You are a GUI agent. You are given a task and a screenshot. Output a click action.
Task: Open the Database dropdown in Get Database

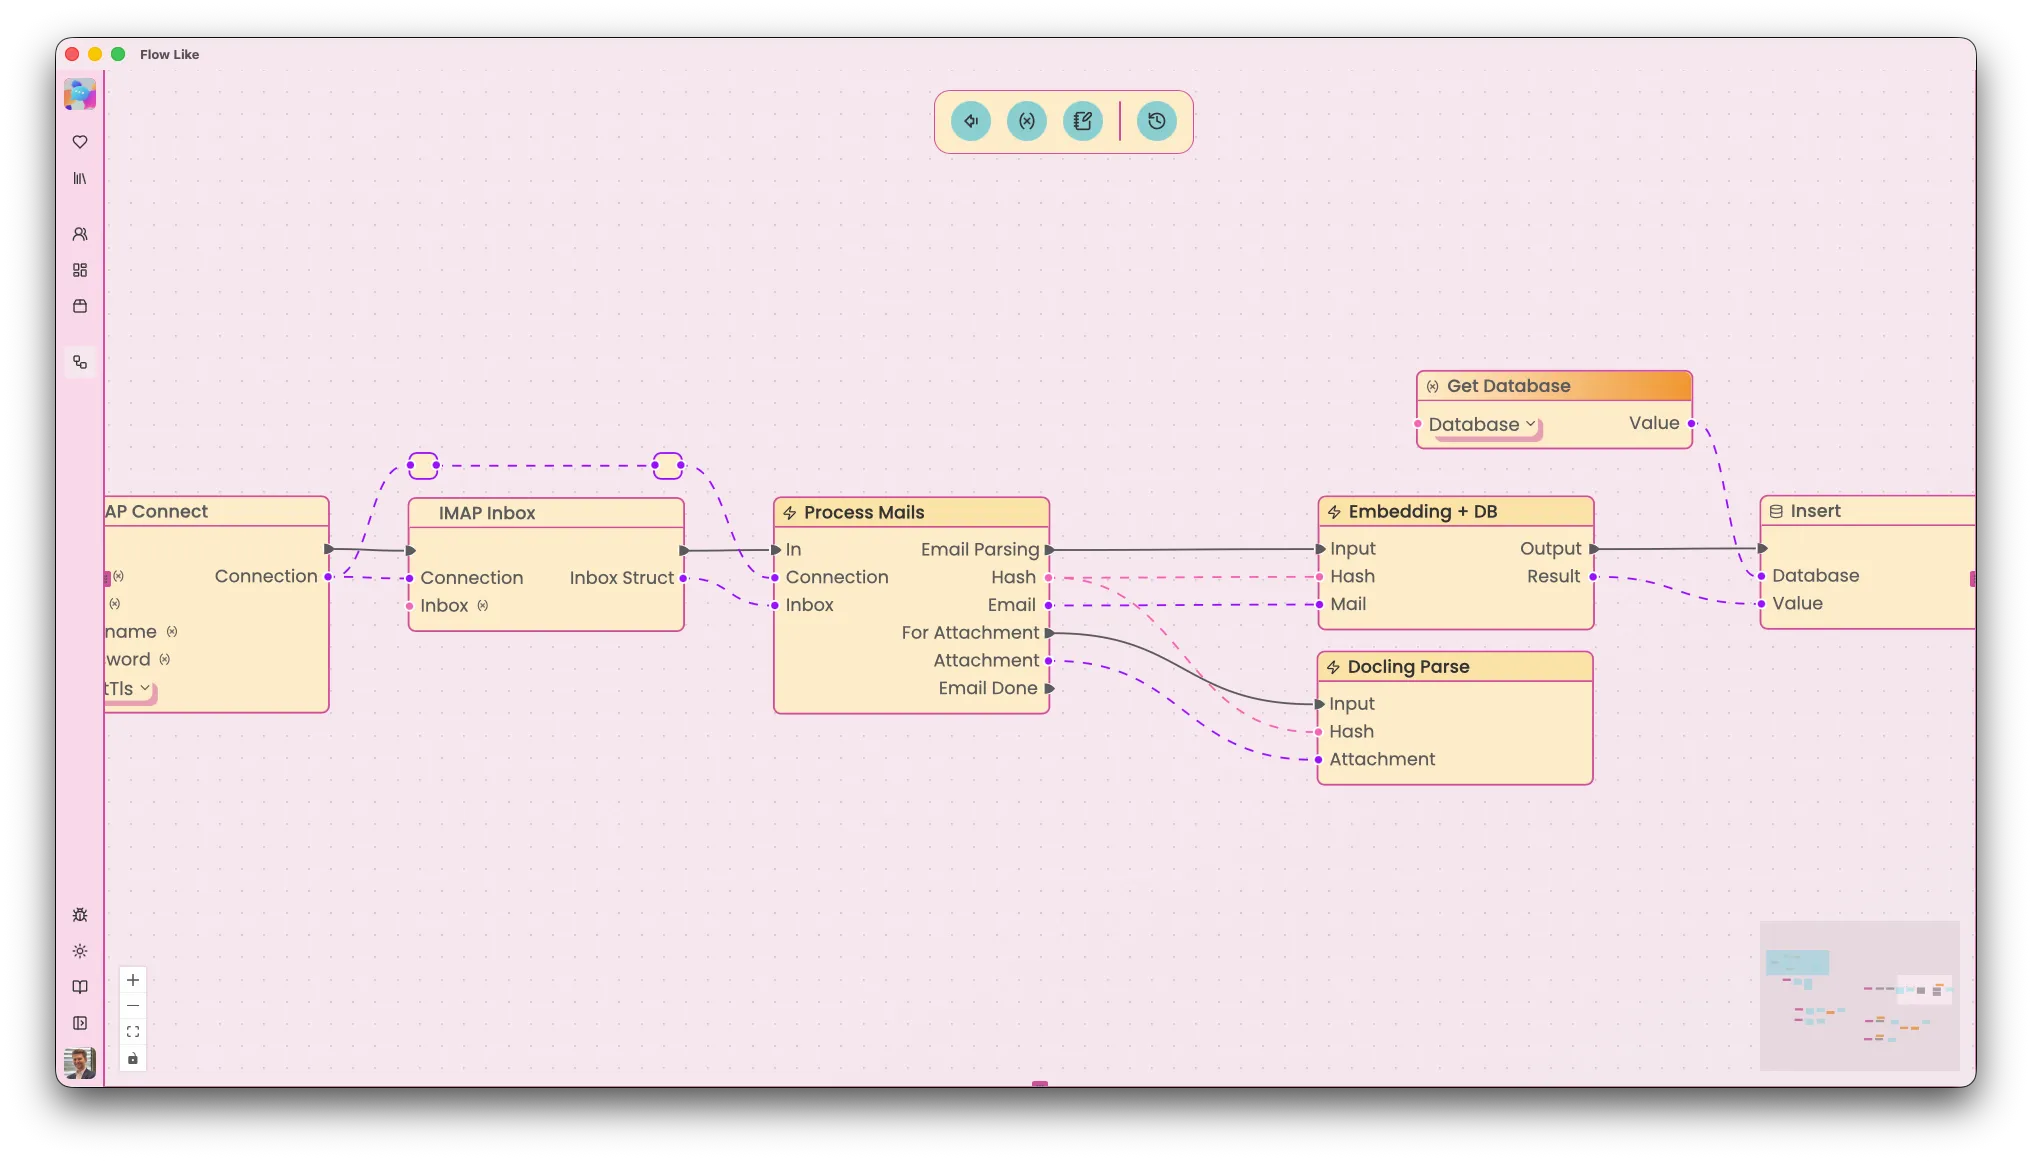click(x=1481, y=425)
